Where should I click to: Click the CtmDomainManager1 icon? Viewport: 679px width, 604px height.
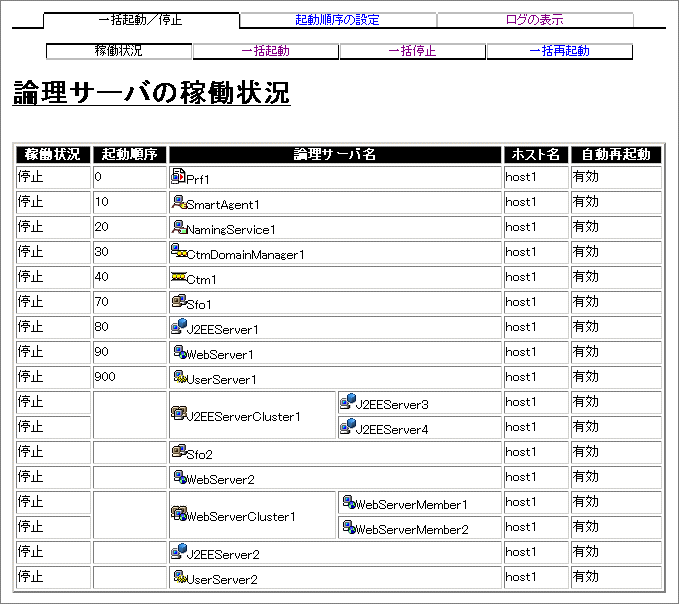[x=179, y=252]
